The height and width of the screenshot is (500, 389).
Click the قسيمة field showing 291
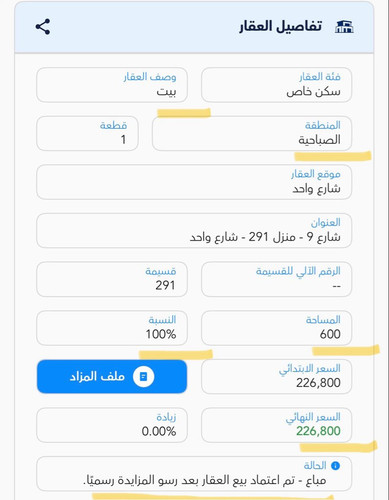pos(112,279)
